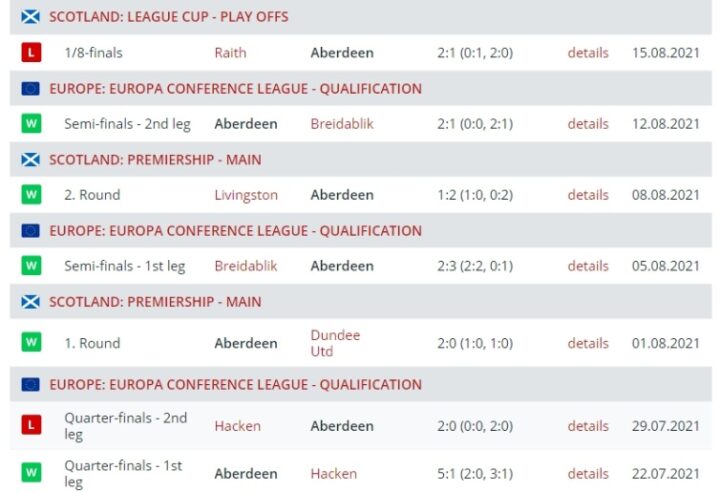Click the 2:3 score for Breidablik vs Aberdeen
720x492 pixels.
[475, 266]
